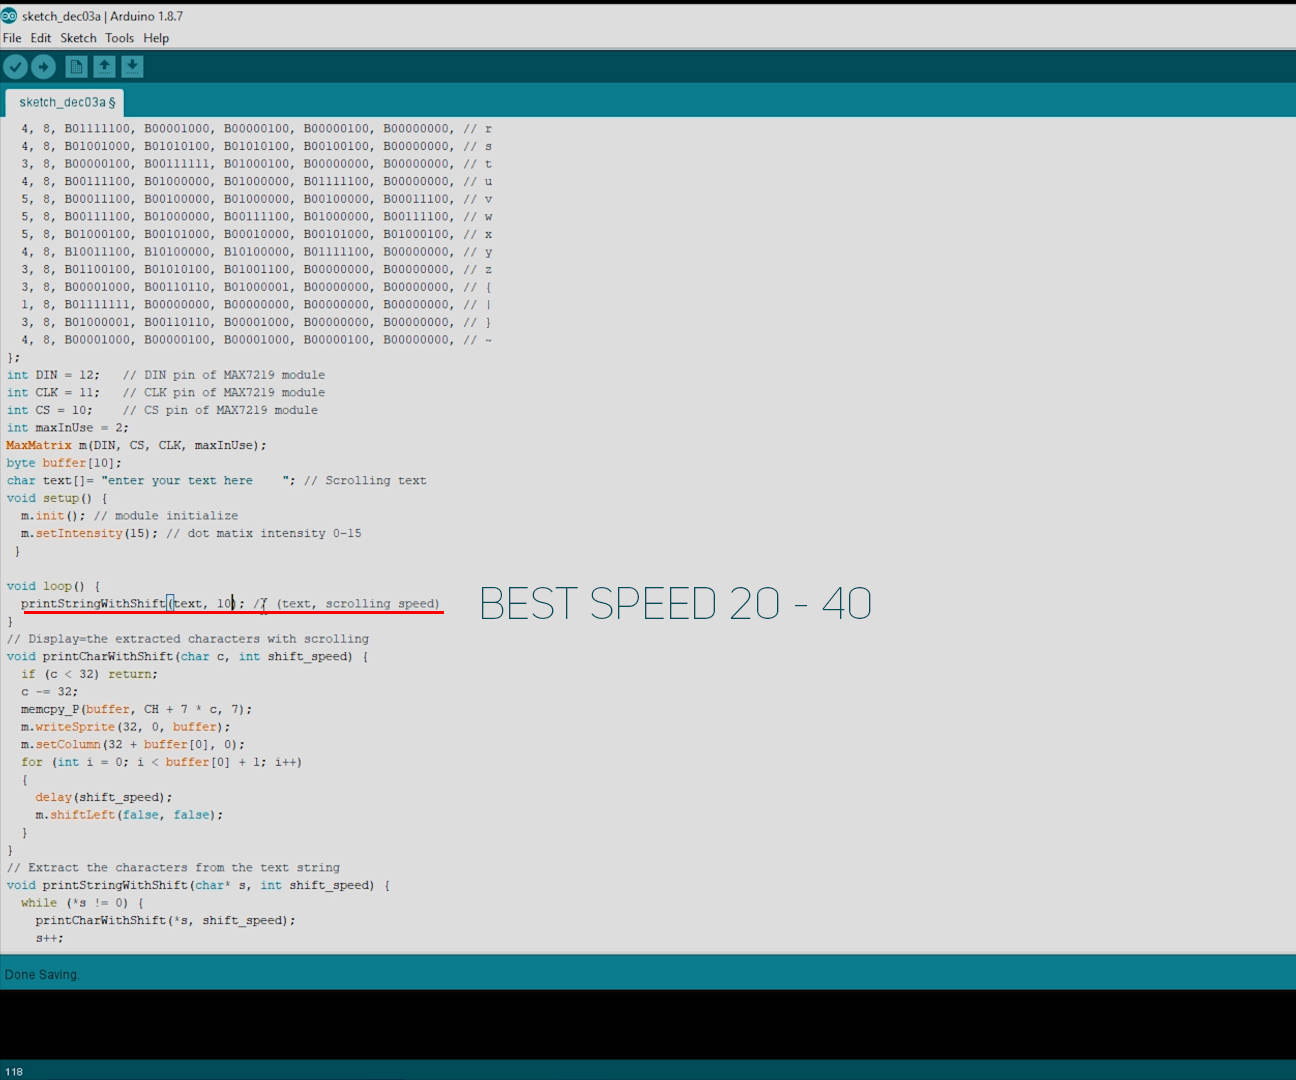
Task: Click the 's++;' line
Action: [x=49, y=938]
